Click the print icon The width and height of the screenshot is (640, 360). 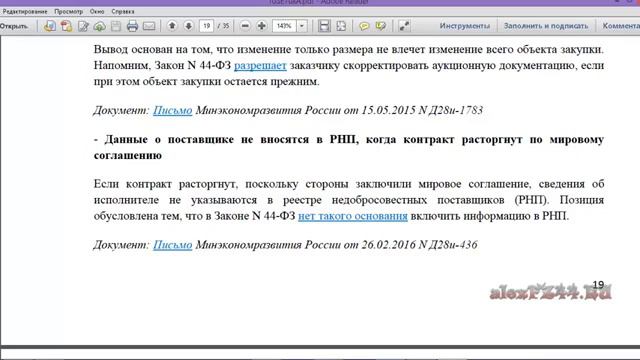pos(132,26)
